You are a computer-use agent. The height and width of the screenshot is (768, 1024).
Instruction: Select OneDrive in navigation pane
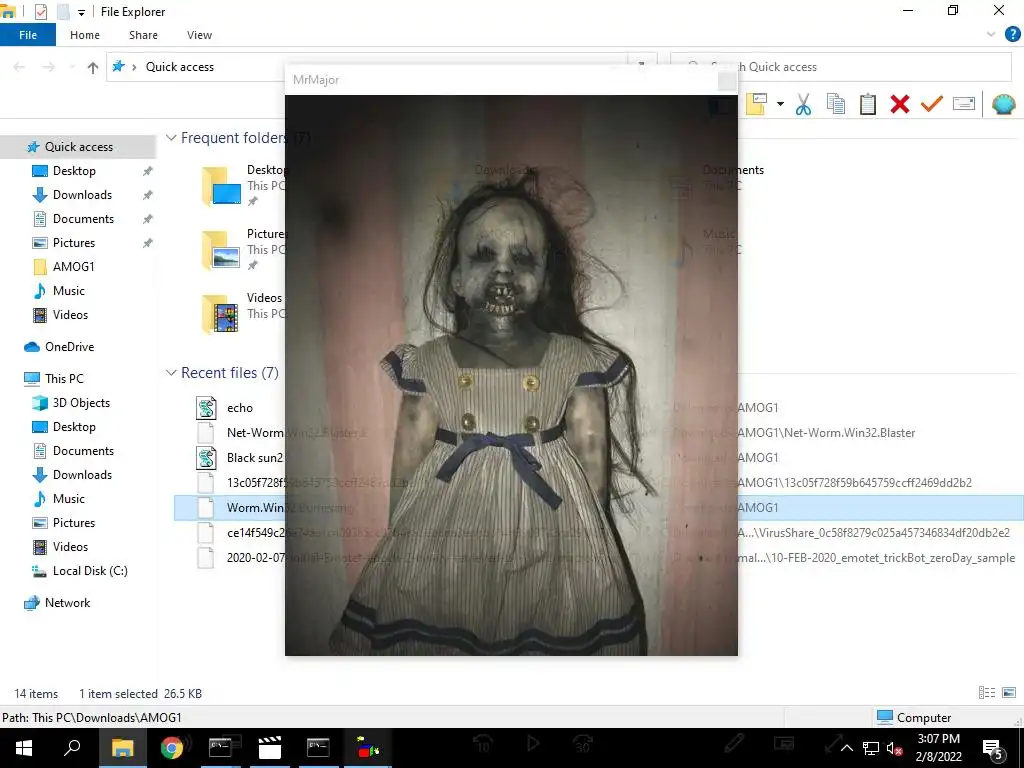click(69, 347)
